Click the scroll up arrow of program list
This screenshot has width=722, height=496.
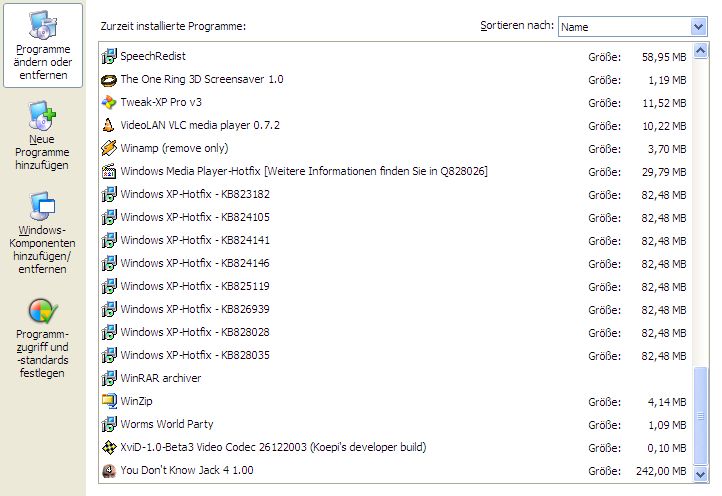click(x=700, y=51)
